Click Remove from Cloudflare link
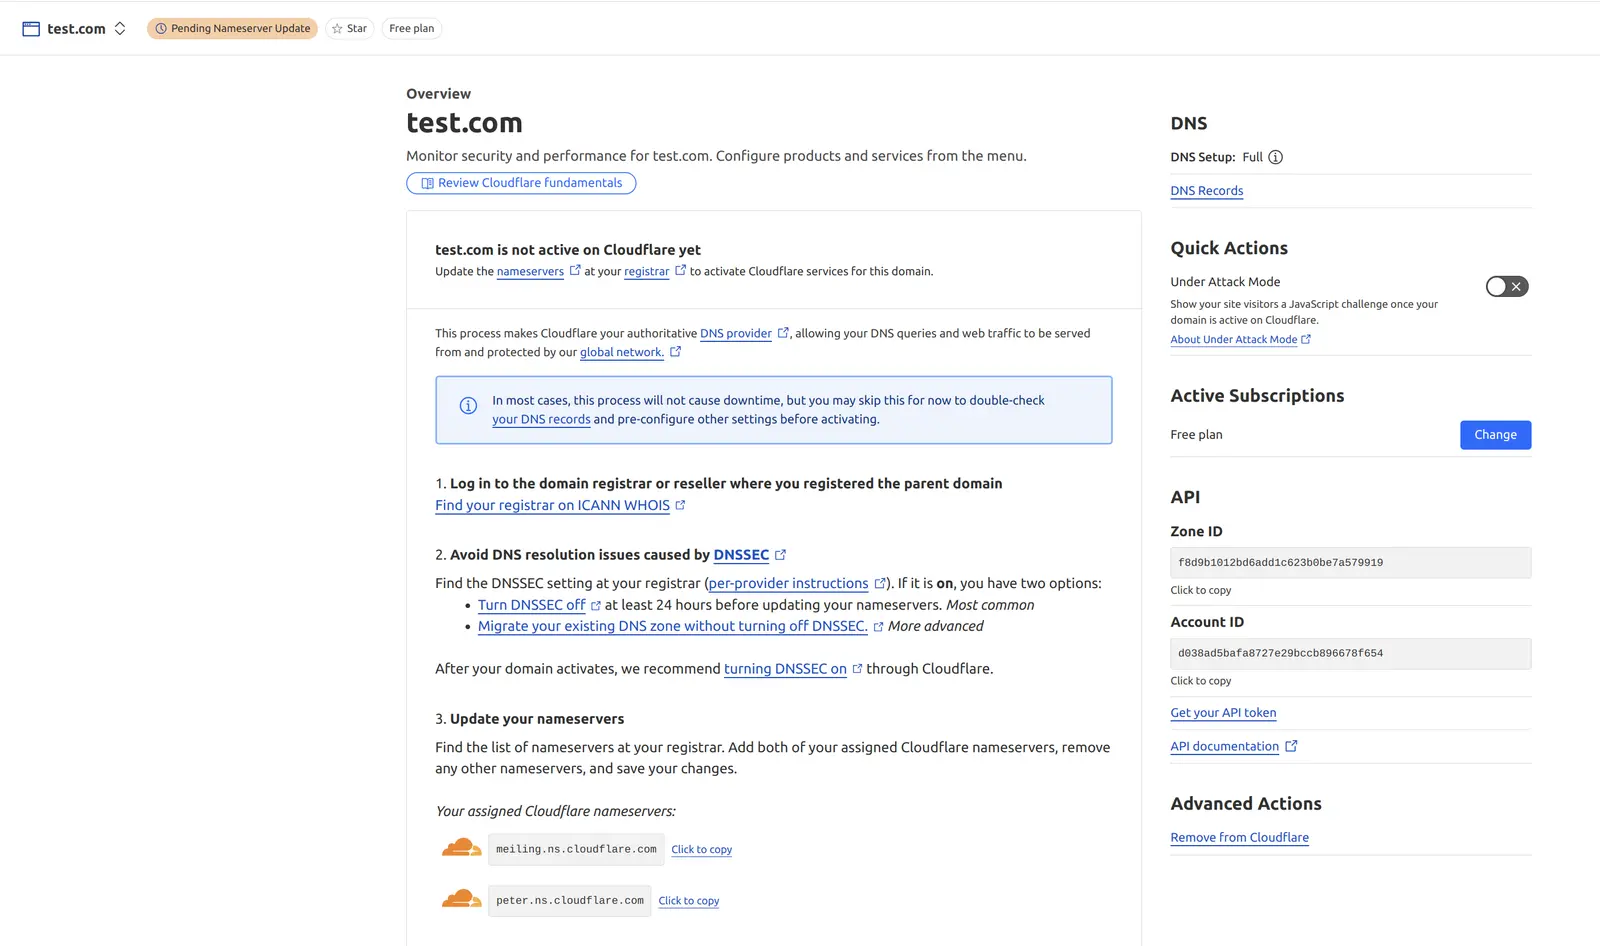Viewport: 1600px width, 946px height. pos(1239,838)
